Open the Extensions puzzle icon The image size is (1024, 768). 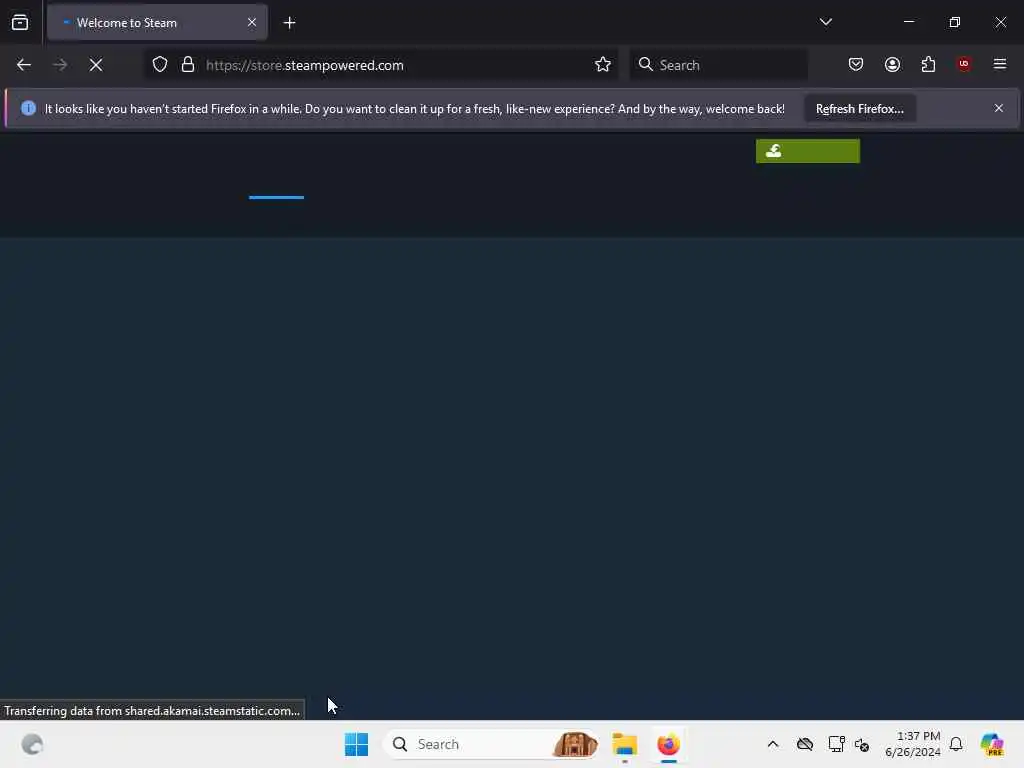(928, 65)
